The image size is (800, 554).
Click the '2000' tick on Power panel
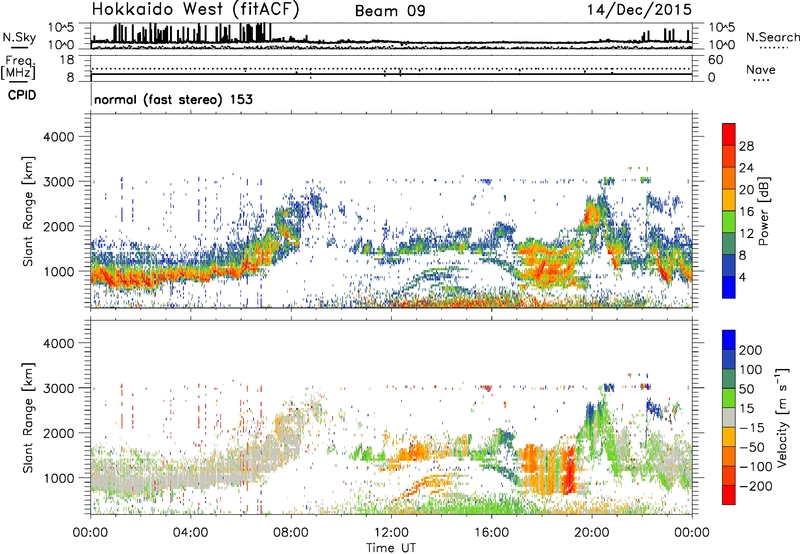tap(59, 226)
